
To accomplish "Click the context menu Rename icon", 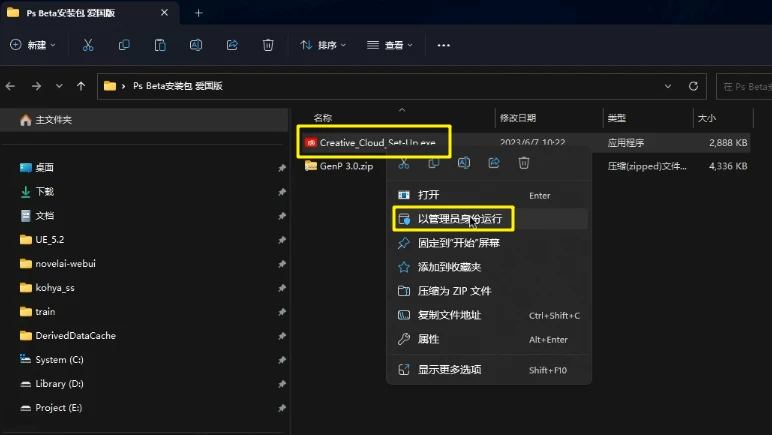I will tap(464, 163).
